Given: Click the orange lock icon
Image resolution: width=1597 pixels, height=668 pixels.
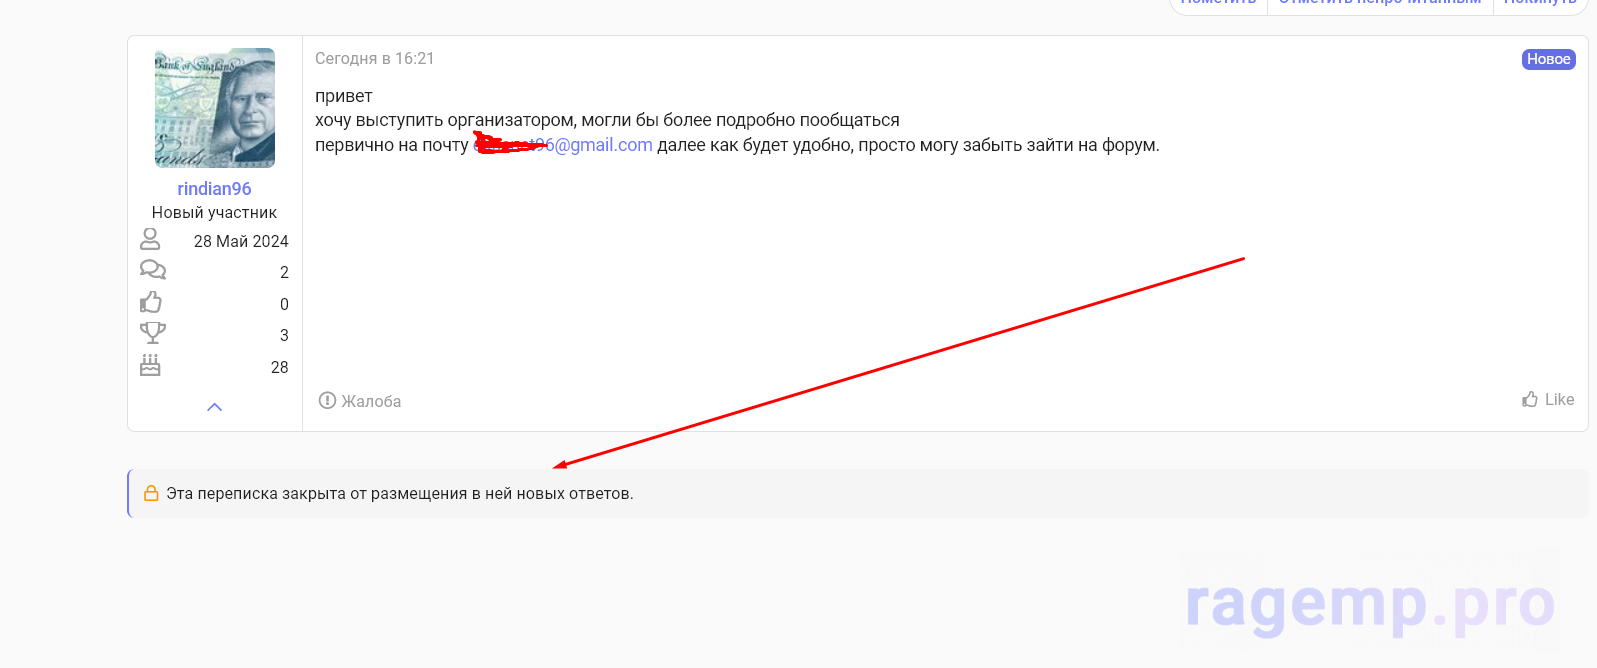Looking at the screenshot, I should [x=151, y=494].
